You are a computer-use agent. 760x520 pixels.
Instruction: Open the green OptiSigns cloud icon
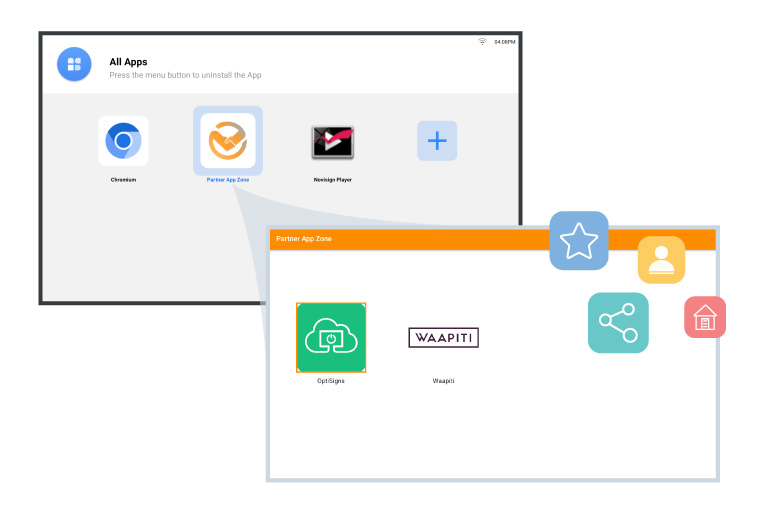coord(331,338)
